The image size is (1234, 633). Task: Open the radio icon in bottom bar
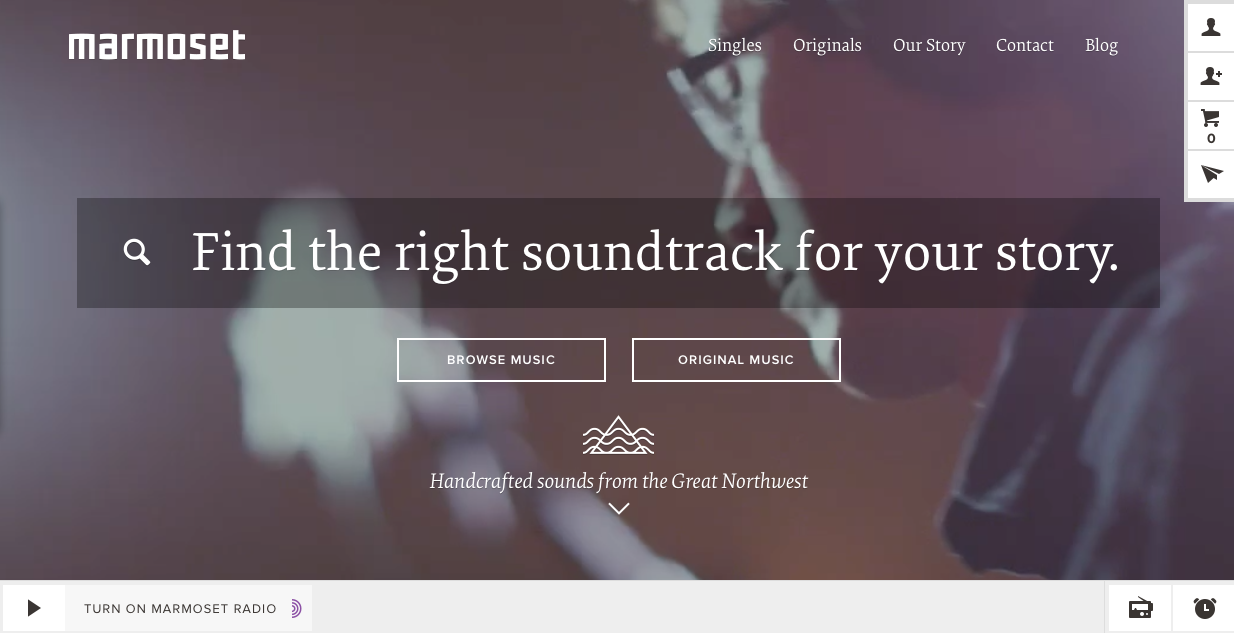point(1140,608)
